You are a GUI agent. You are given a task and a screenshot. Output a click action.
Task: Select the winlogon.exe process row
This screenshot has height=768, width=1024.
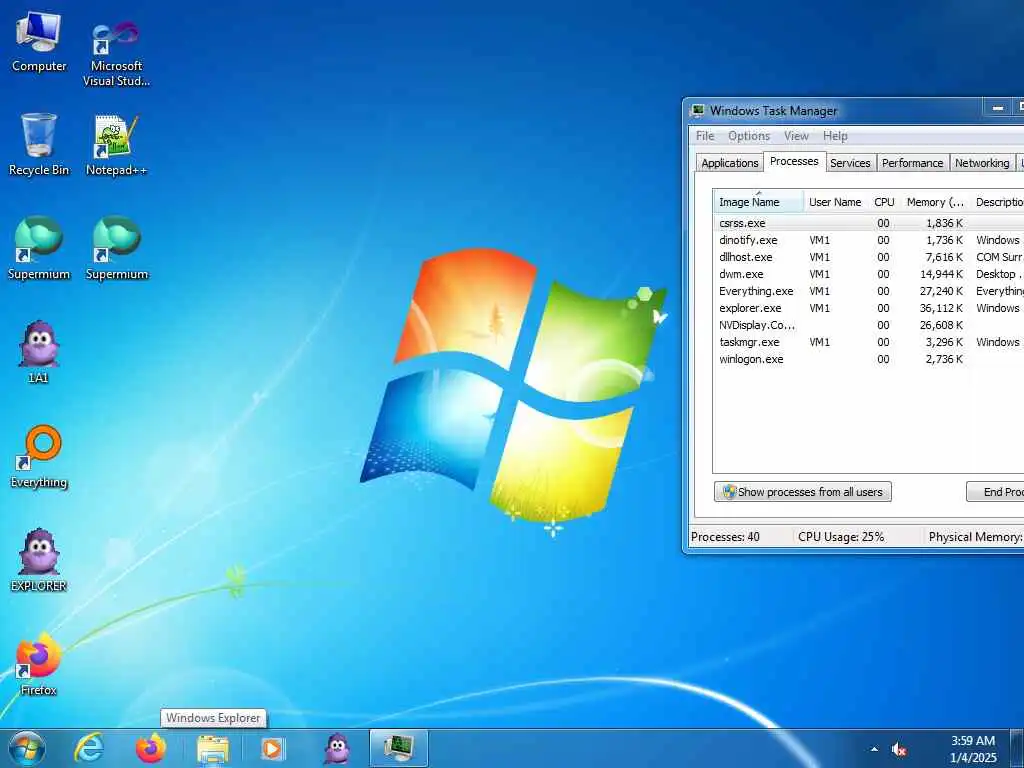869,359
